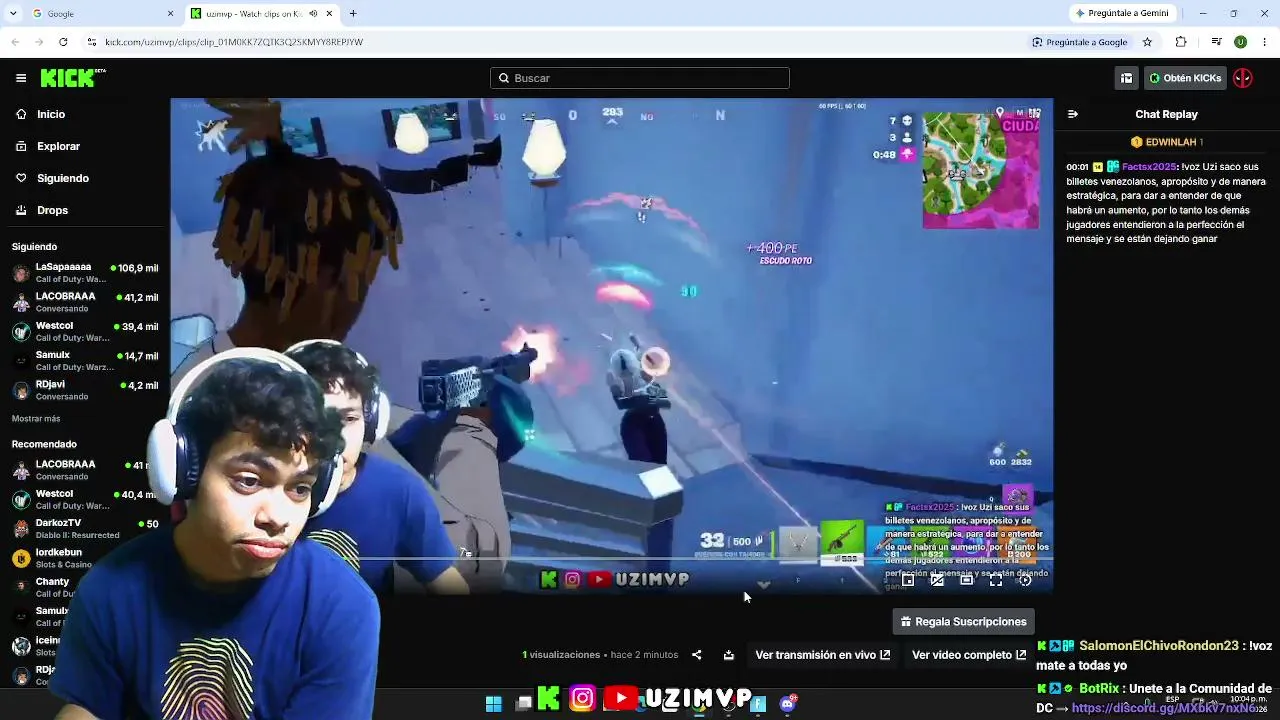Image resolution: width=1280 pixels, height=720 pixels.
Task: Open Drops in the sidebar
Action: [53, 210]
